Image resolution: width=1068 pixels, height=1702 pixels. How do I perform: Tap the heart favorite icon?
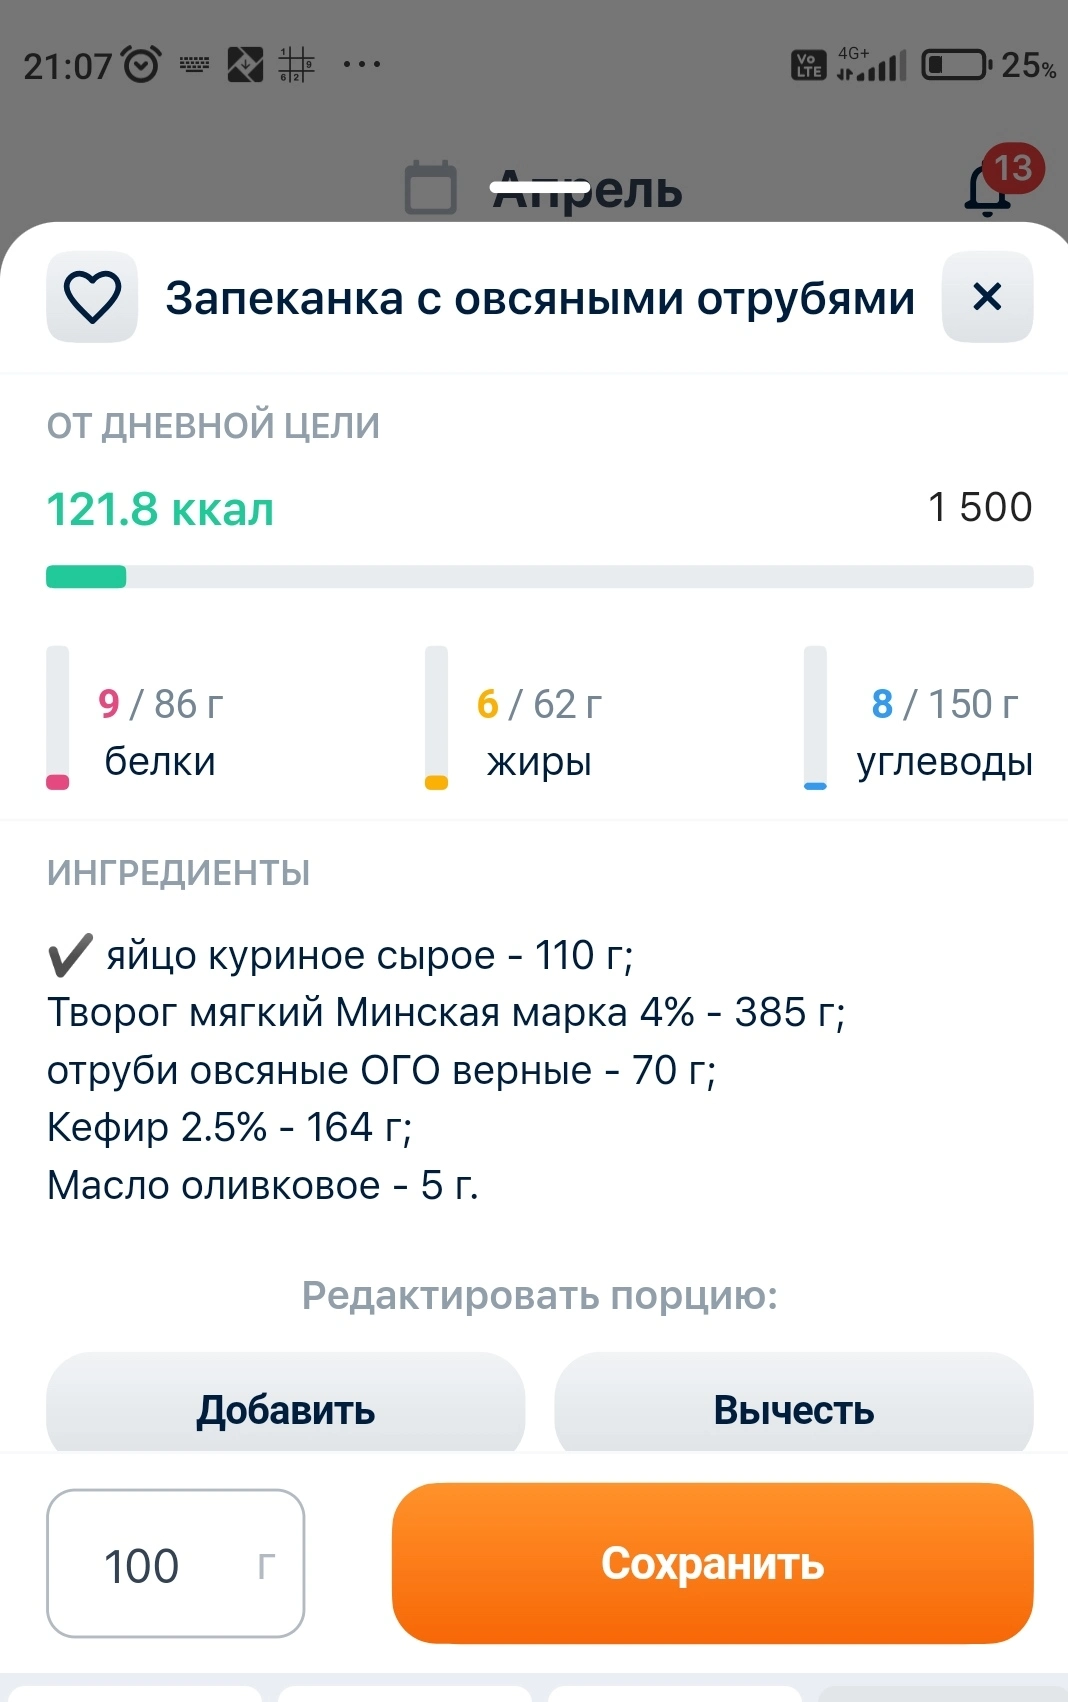92,297
